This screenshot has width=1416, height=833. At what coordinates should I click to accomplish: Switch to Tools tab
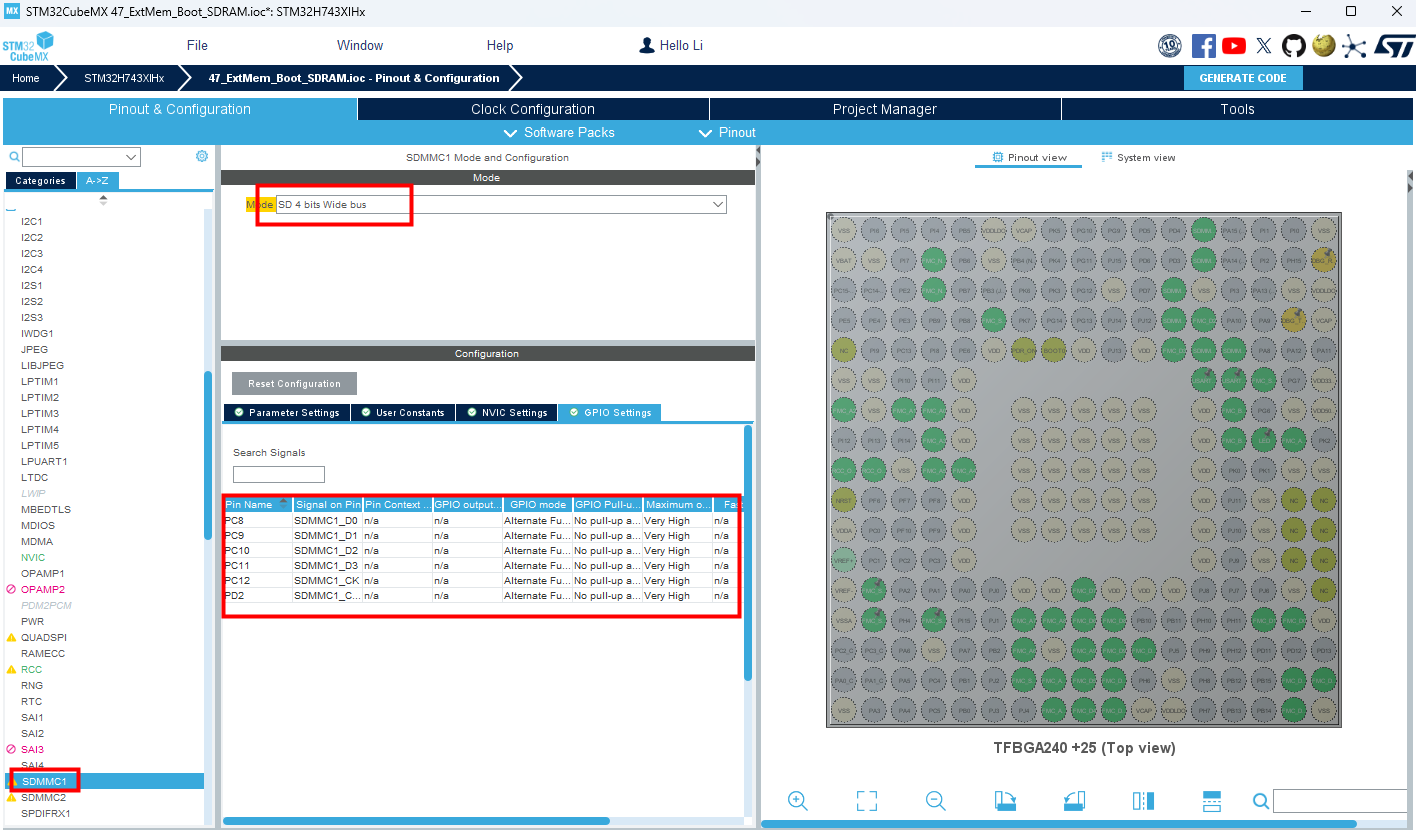pyautogui.click(x=1237, y=109)
